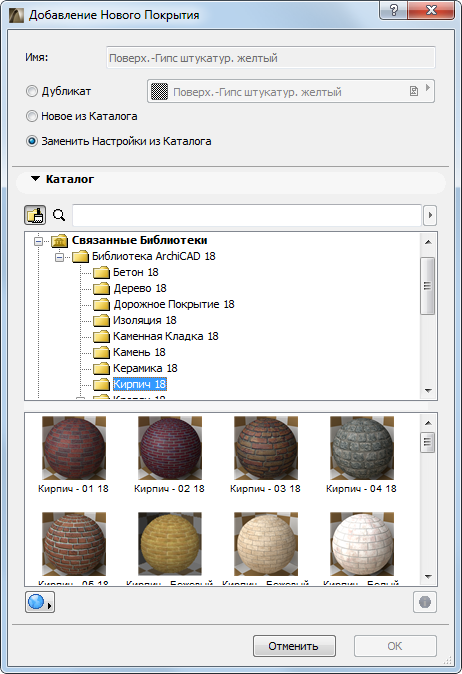Click the magnifier search icon
Screen dimensions: 462x674
click(59, 215)
